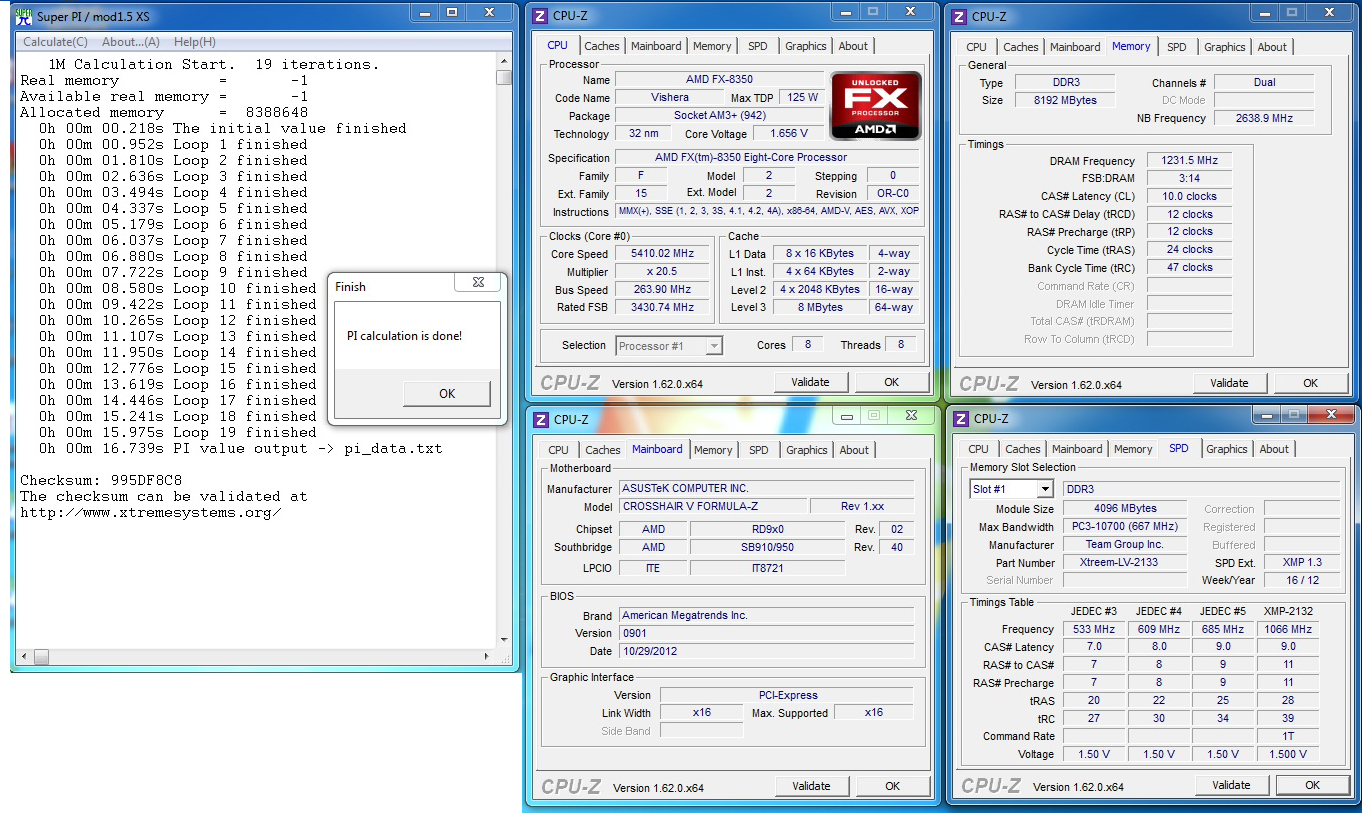Switch to Caches tab in the CPU-Z motherboard window
The width and height of the screenshot is (1362, 813).
pos(603,450)
